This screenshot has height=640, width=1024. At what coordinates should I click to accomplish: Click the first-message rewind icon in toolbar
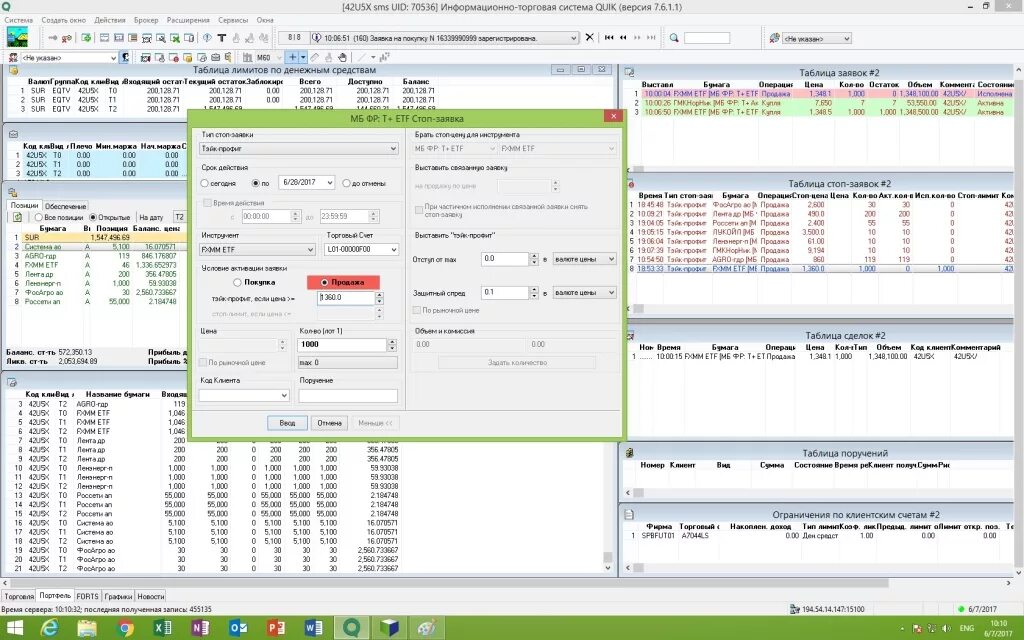pos(609,38)
